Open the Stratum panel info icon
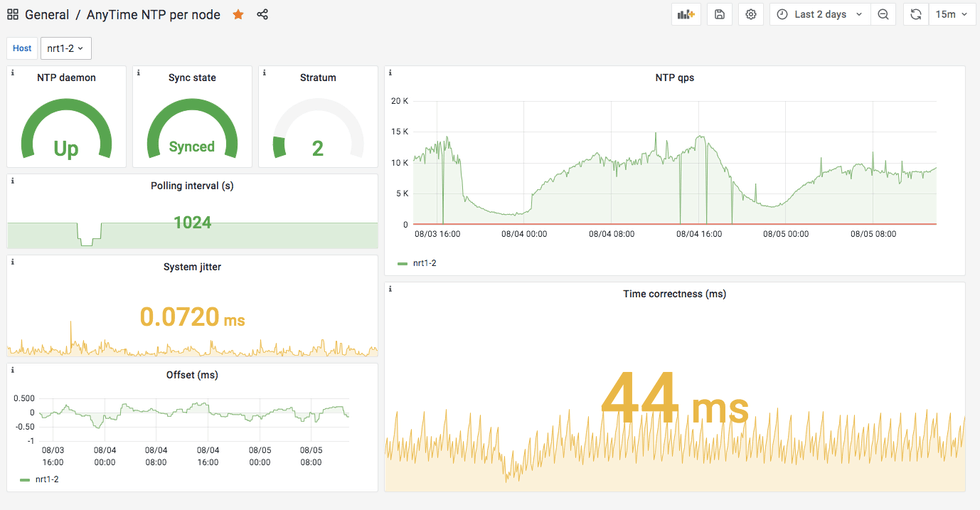Viewport: 980px width, 510px height. click(x=264, y=72)
